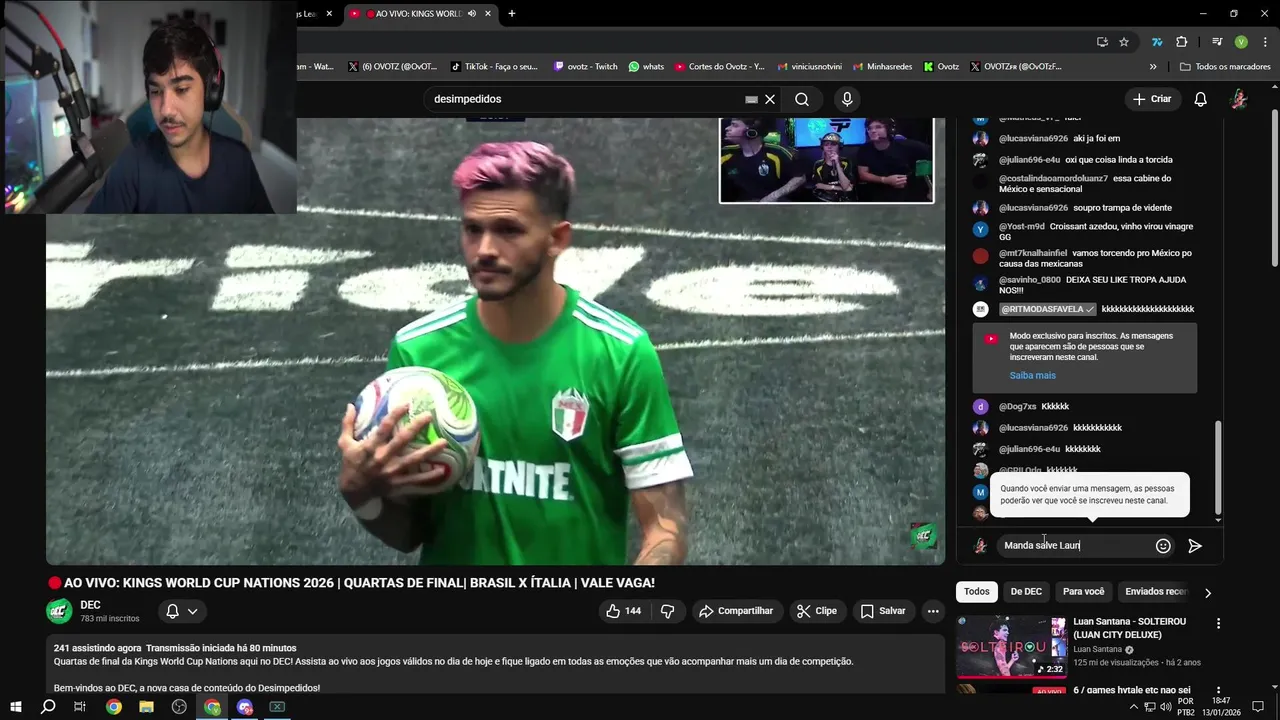Viewport: 1280px width, 720px height.
Task: Share the video via Compartilhar
Action: (x=736, y=611)
